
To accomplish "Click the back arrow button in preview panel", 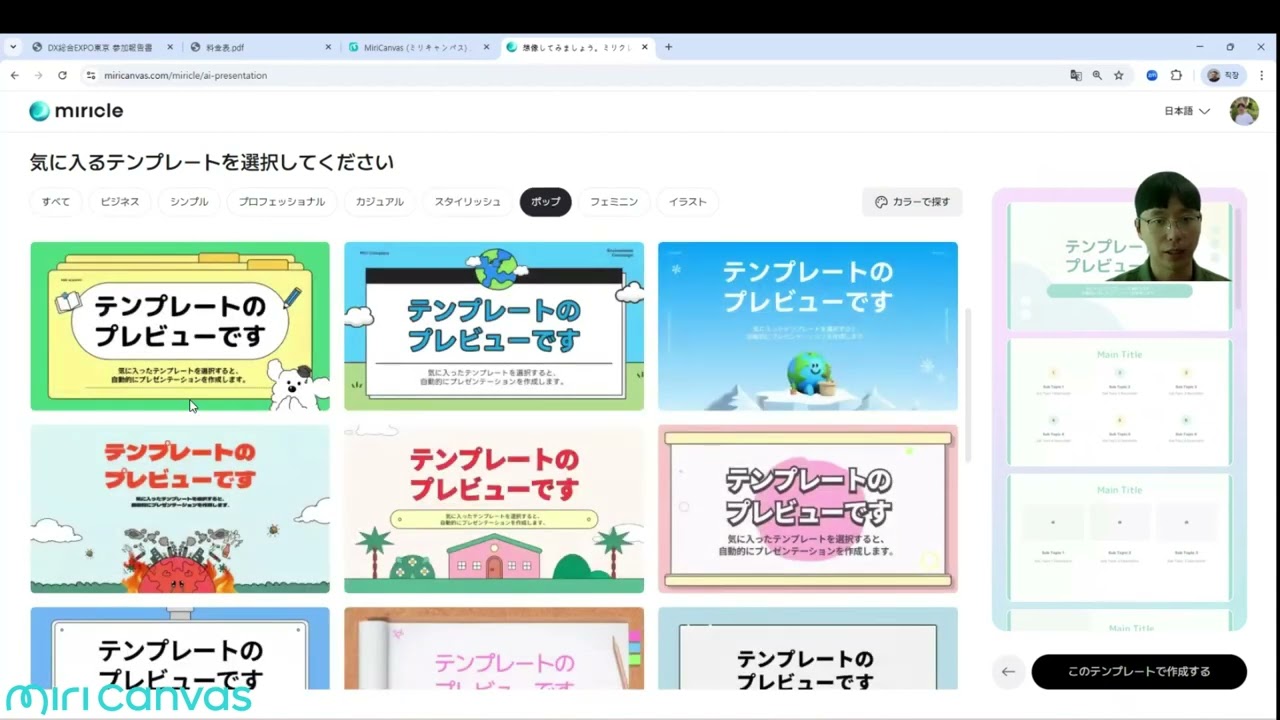I will [x=1008, y=672].
